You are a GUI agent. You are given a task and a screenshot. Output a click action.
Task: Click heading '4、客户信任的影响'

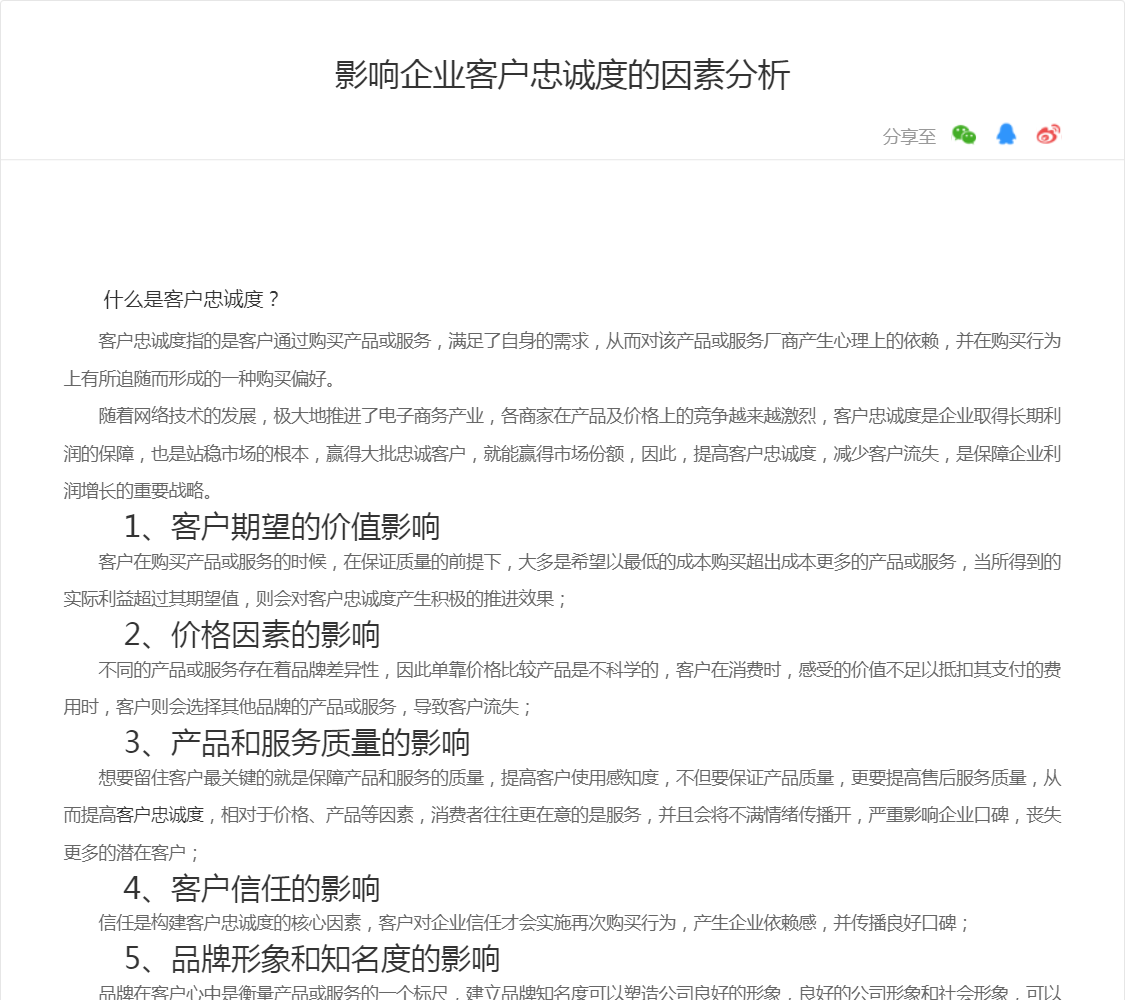point(252,888)
